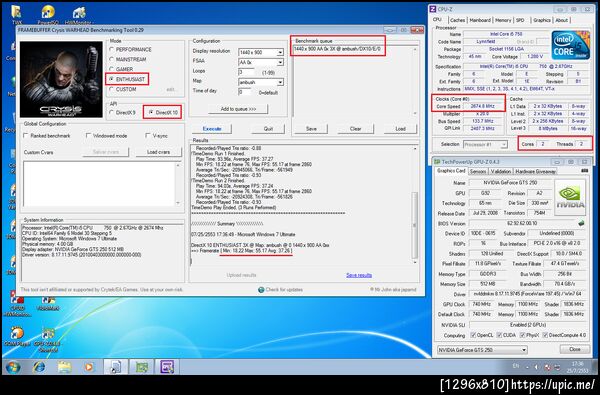Open Windows Media Player taskbar icon
The height and width of the screenshot is (395, 600).
(x=89, y=367)
